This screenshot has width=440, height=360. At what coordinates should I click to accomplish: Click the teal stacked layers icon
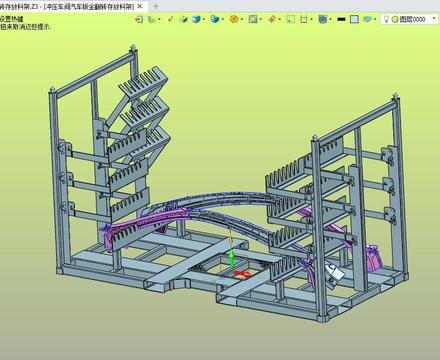click(367, 19)
